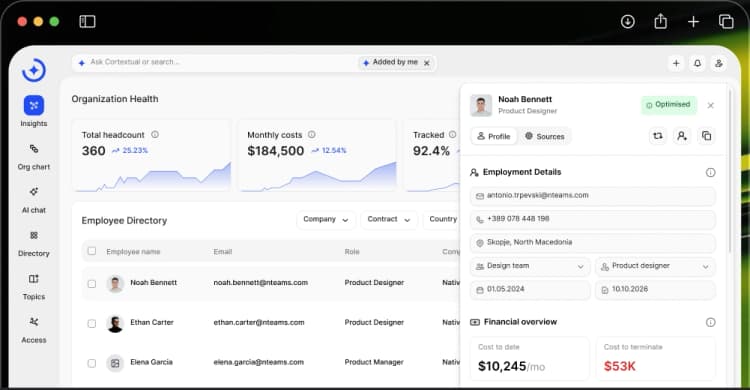Remove the Added by me filter chip
Screen dimensions: 750x390
427,63
